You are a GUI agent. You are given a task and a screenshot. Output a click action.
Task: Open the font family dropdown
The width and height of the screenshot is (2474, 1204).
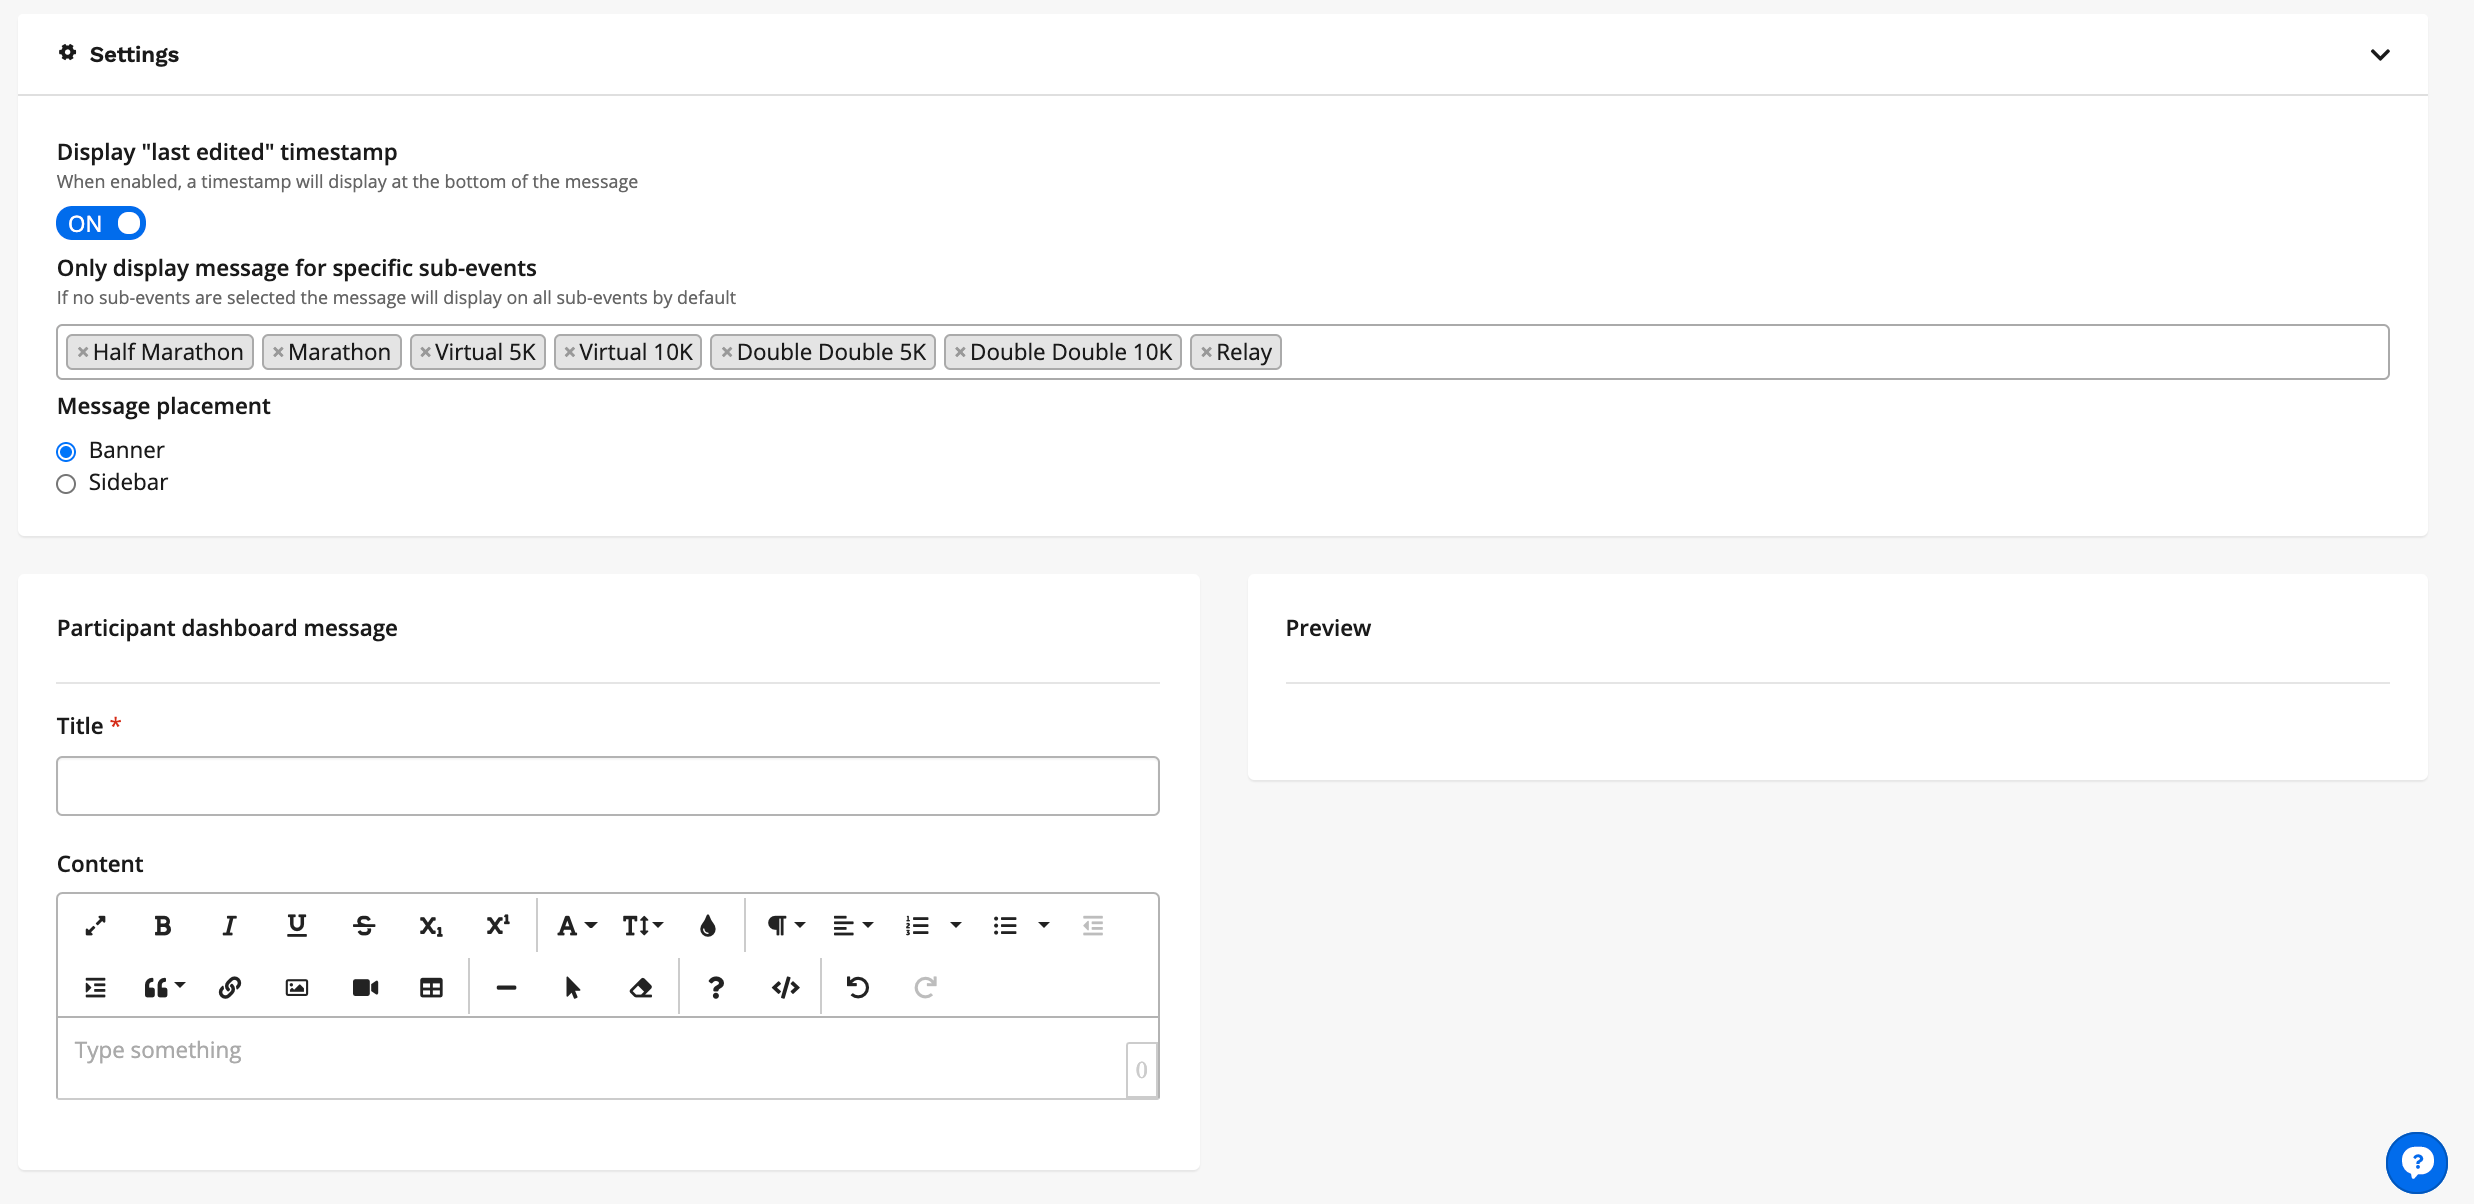(x=576, y=926)
